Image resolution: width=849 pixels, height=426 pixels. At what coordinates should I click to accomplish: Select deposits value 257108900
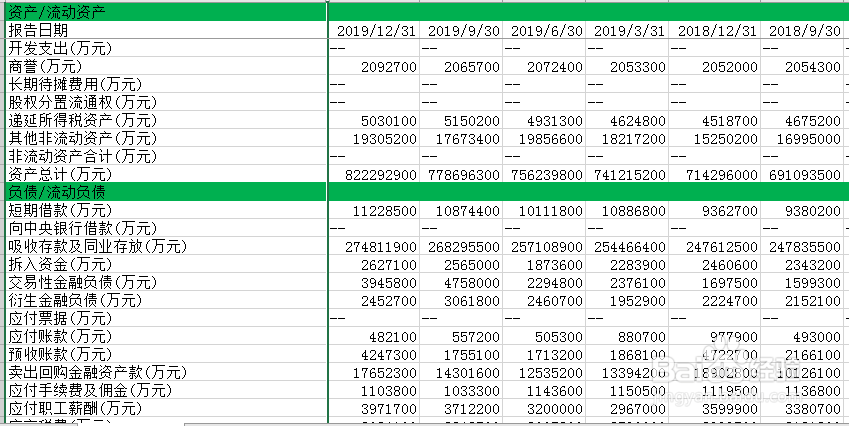point(544,246)
